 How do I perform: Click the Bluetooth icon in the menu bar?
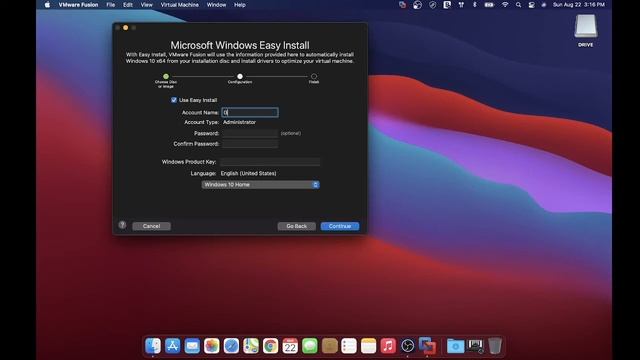[x=474, y=5]
